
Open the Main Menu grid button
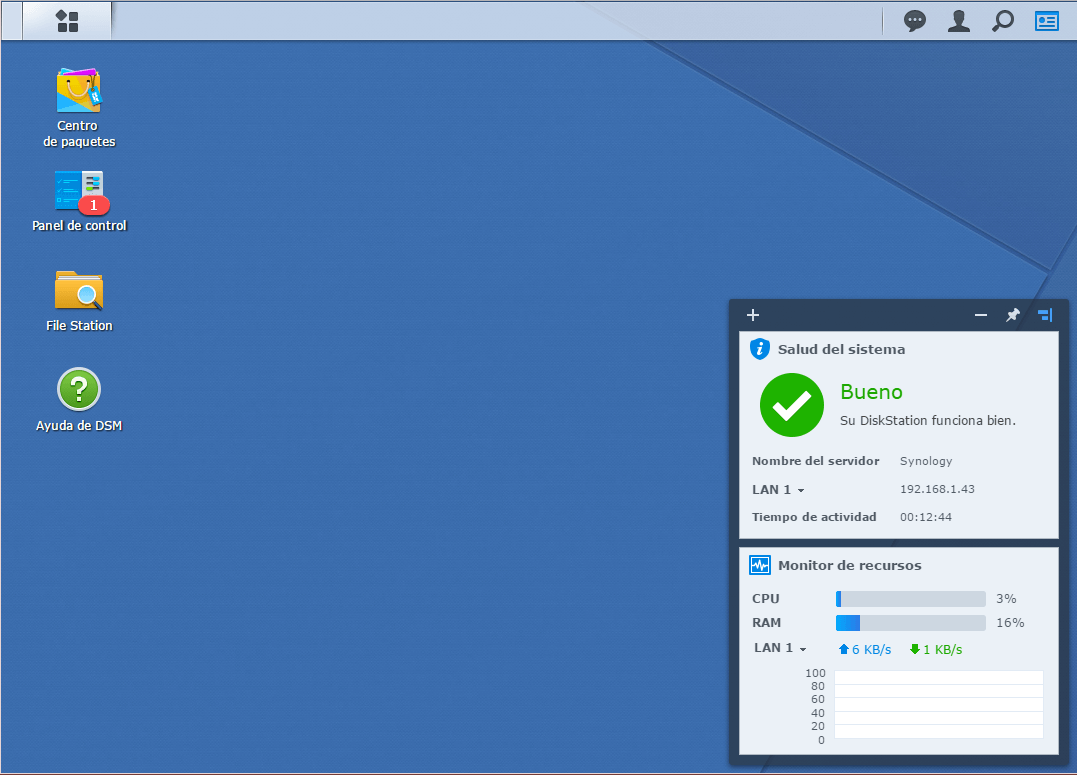[67, 21]
